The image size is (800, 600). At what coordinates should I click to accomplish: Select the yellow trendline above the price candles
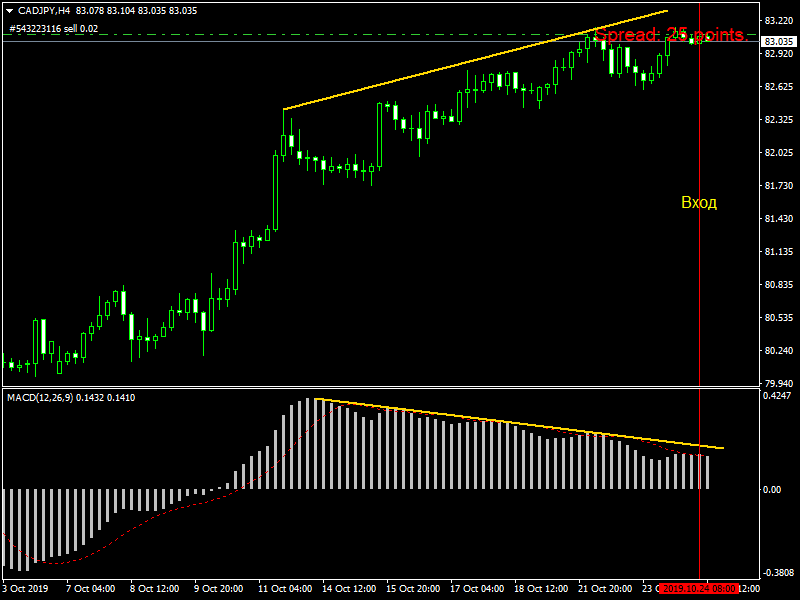click(x=476, y=60)
